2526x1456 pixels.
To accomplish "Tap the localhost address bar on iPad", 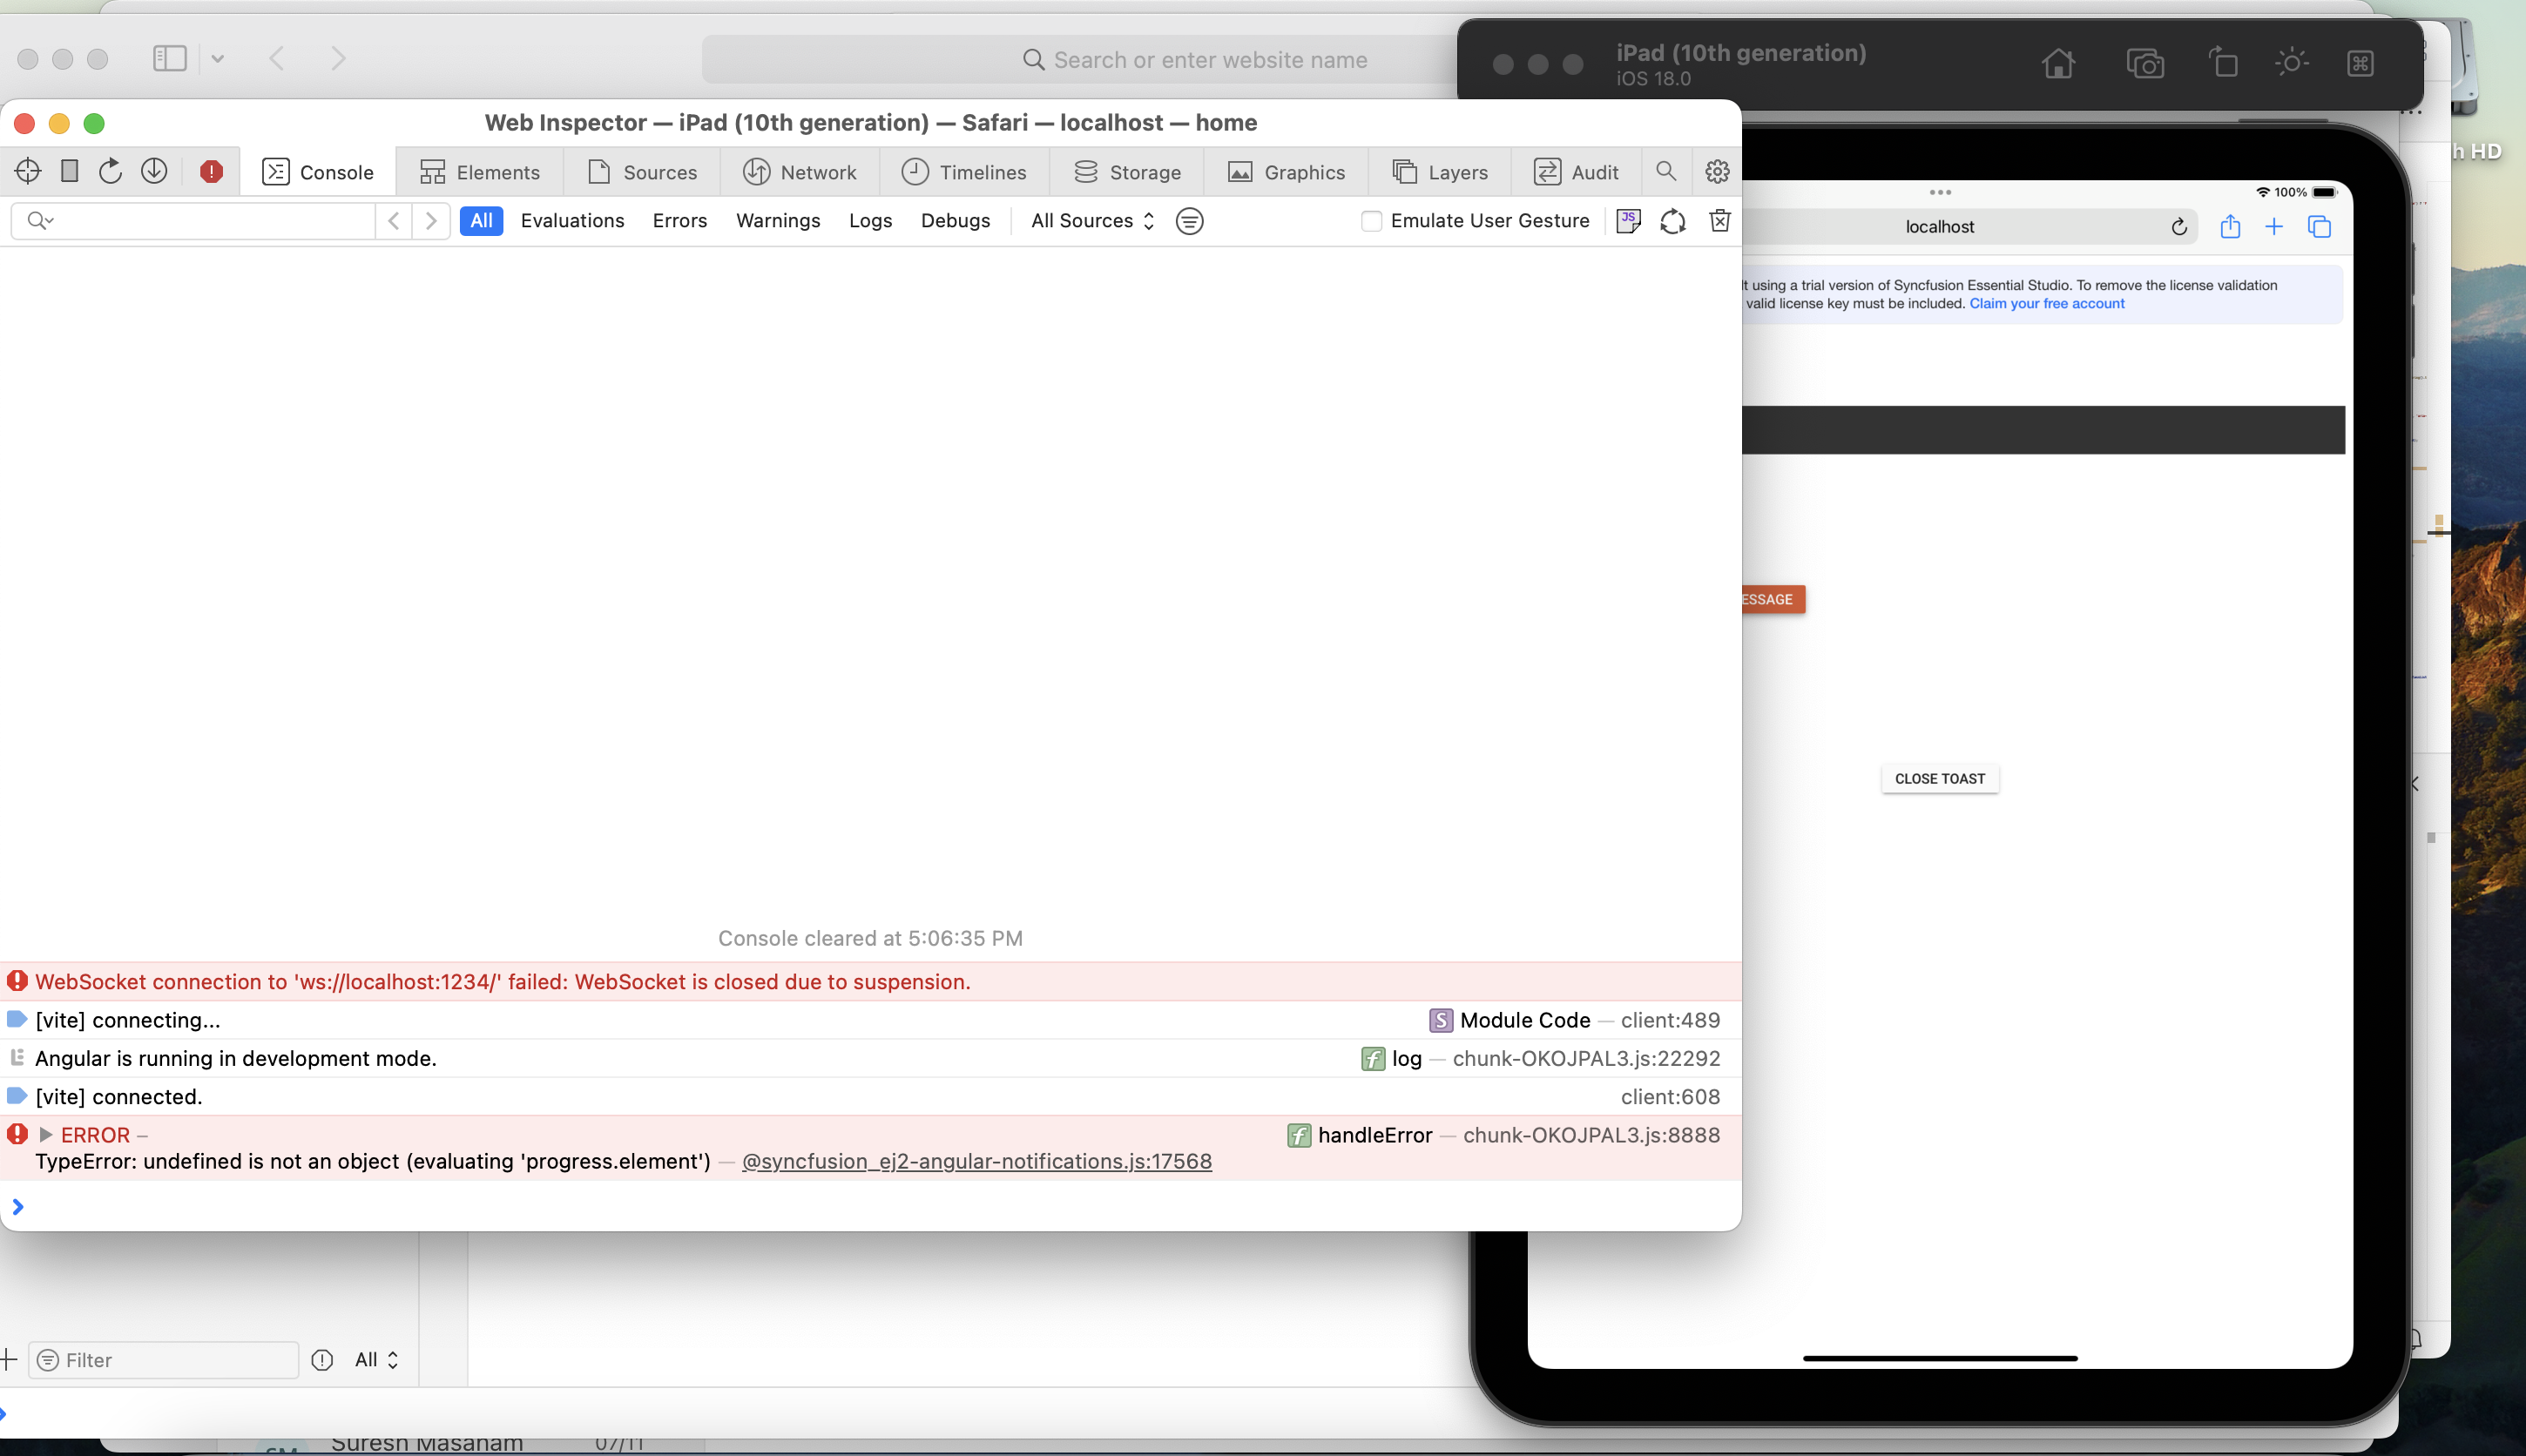I will [1940, 227].
